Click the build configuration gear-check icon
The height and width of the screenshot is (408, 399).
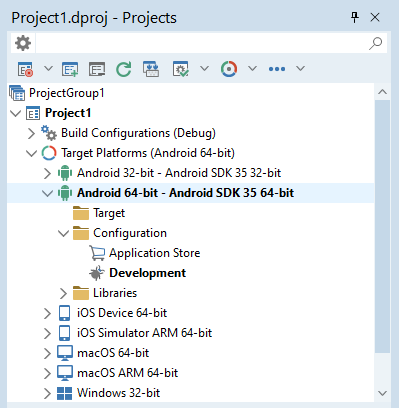click(x=181, y=69)
